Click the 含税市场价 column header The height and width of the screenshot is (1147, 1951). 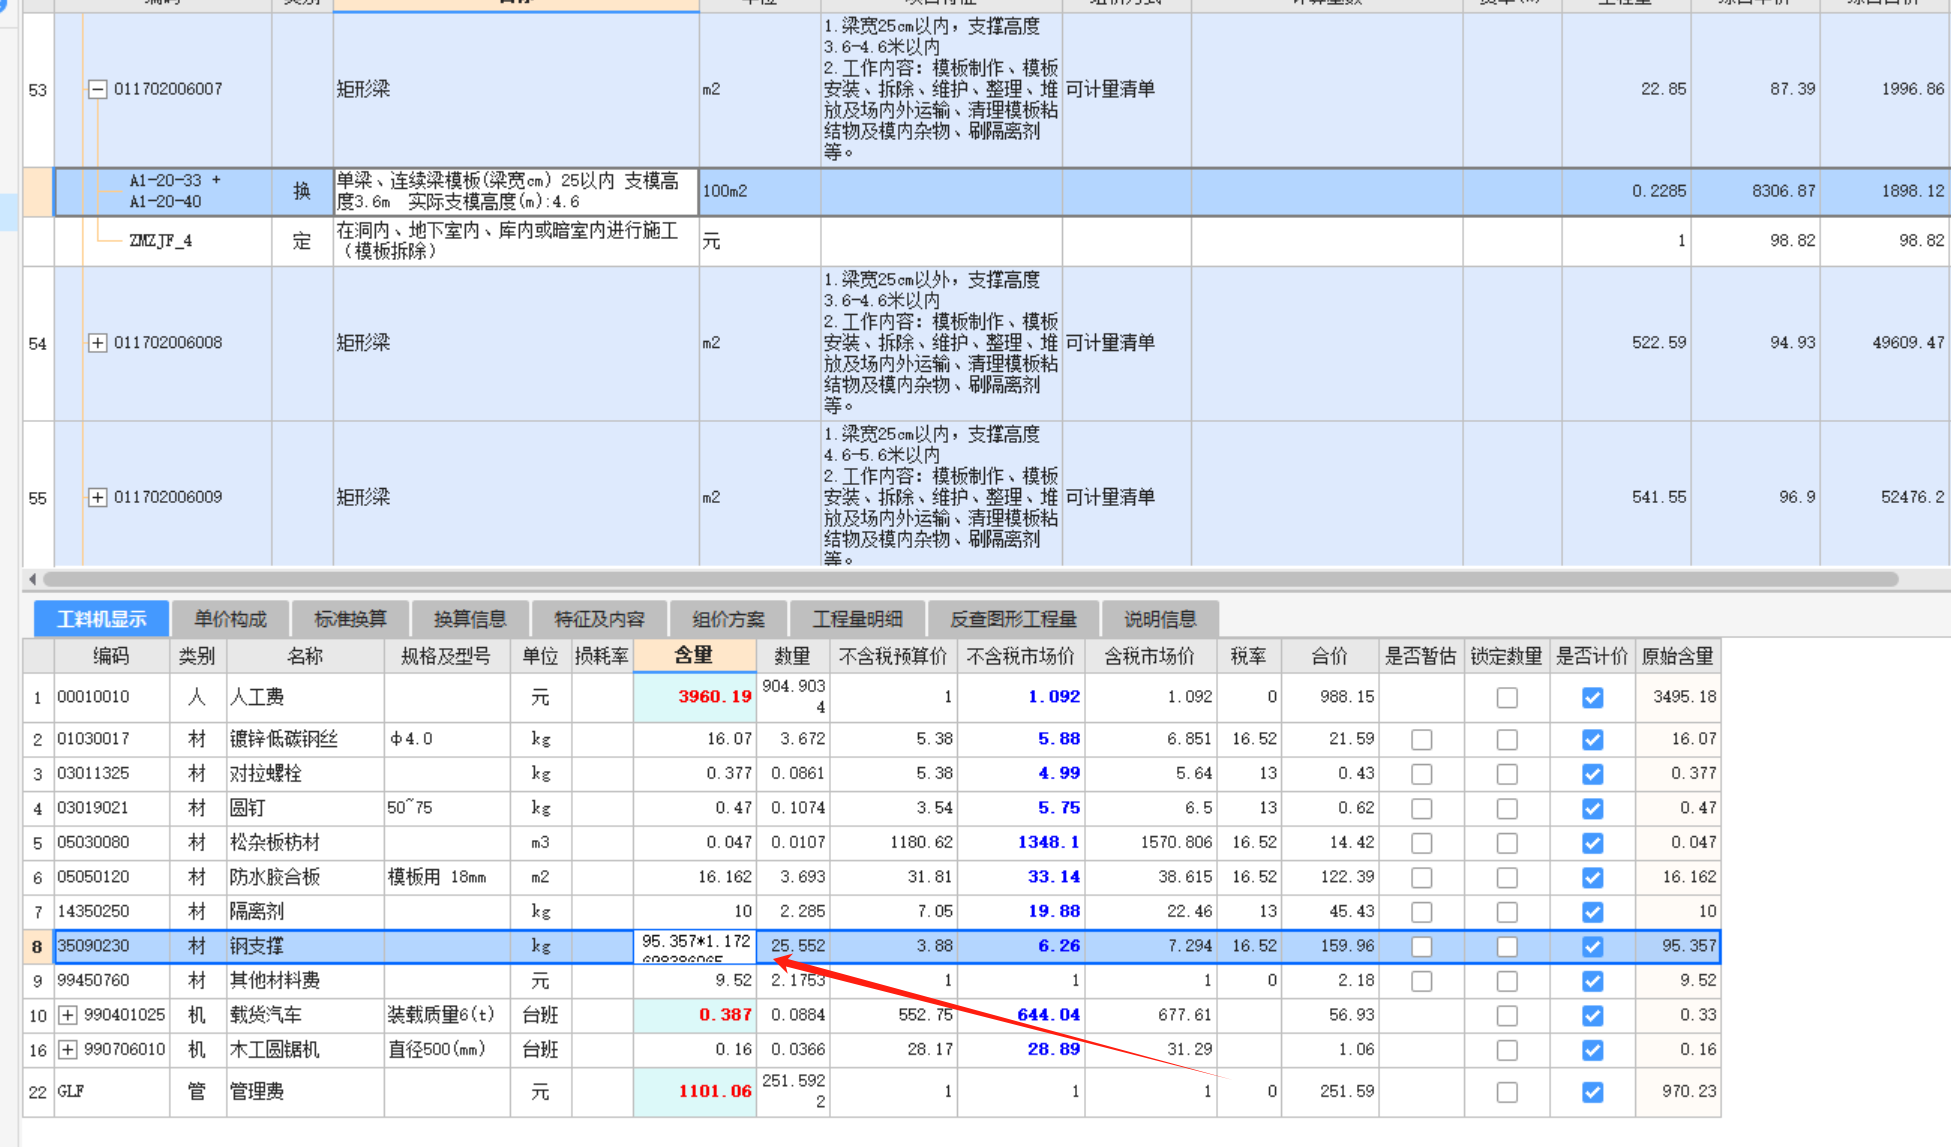coord(1149,656)
